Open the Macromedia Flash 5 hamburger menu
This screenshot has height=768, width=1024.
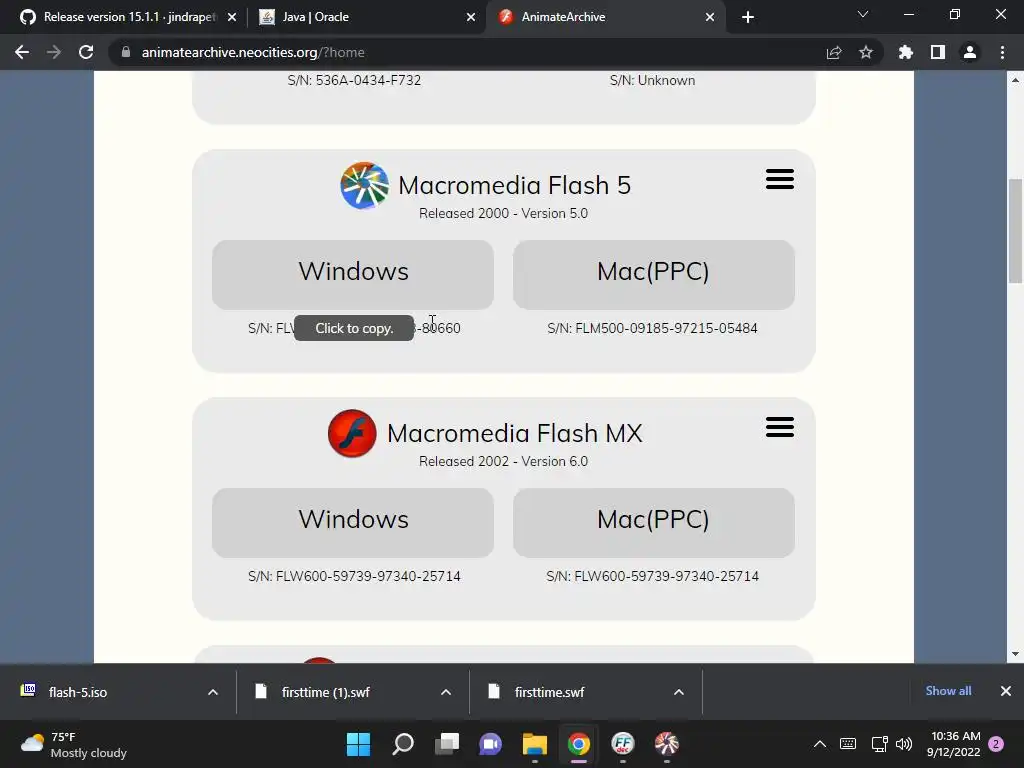(780, 179)
